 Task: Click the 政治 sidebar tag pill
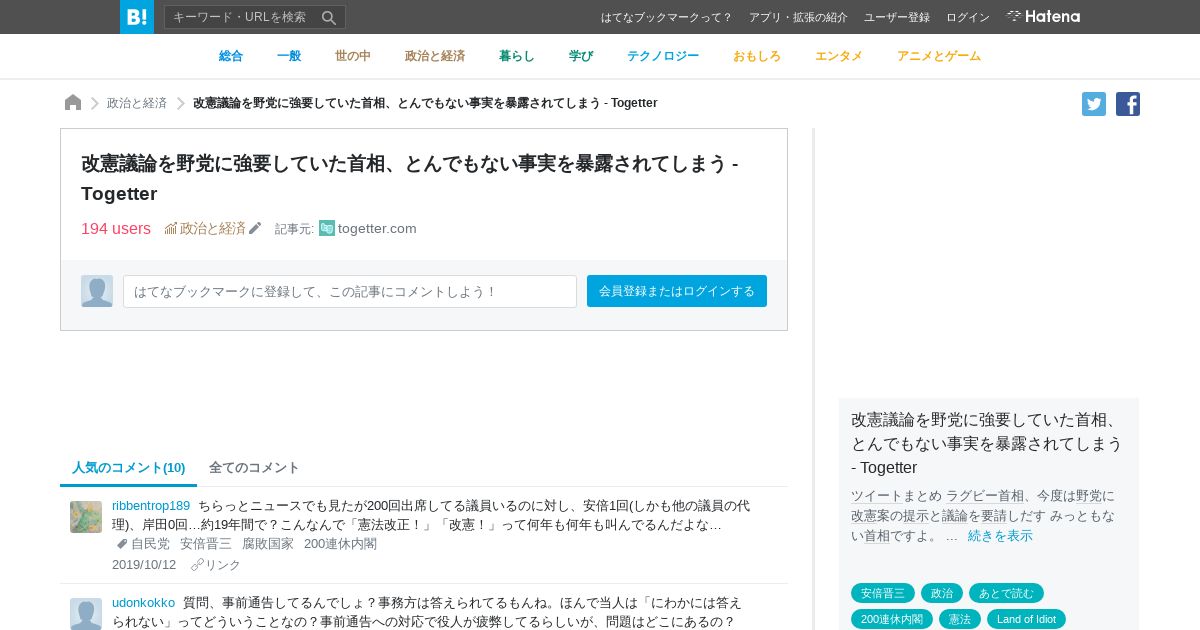pos(942,593)
